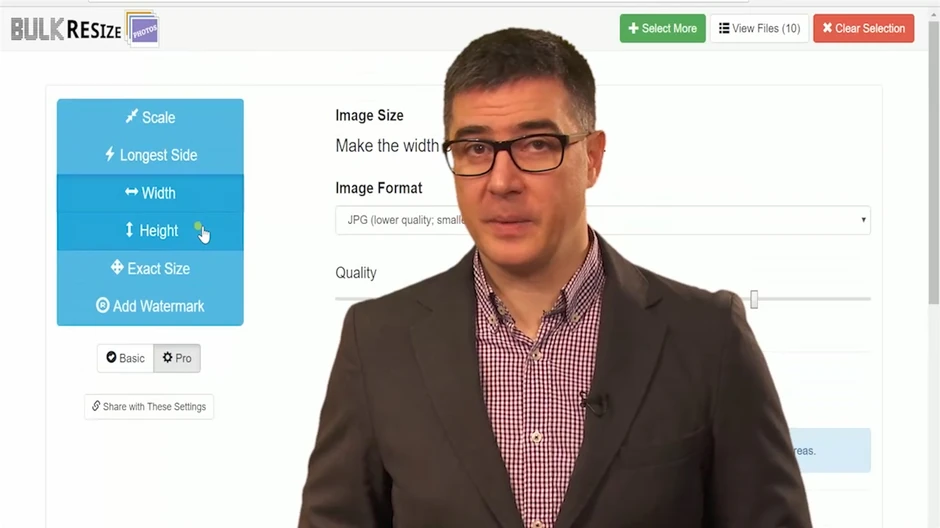Click the Add Watermark registered-mark icon

(x=103, y=305)
